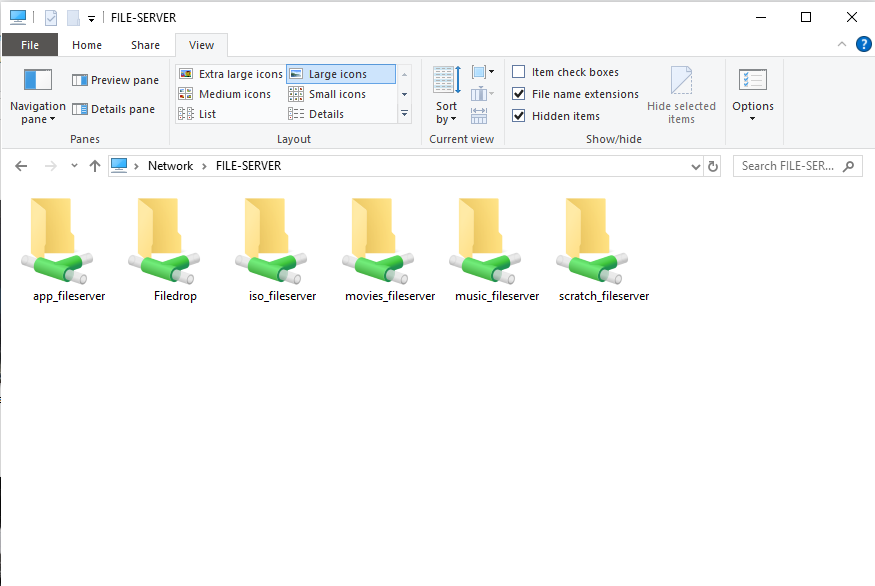Click Network in the address path
This screenshot has height=586, width=875.
(x=170, y=166)
